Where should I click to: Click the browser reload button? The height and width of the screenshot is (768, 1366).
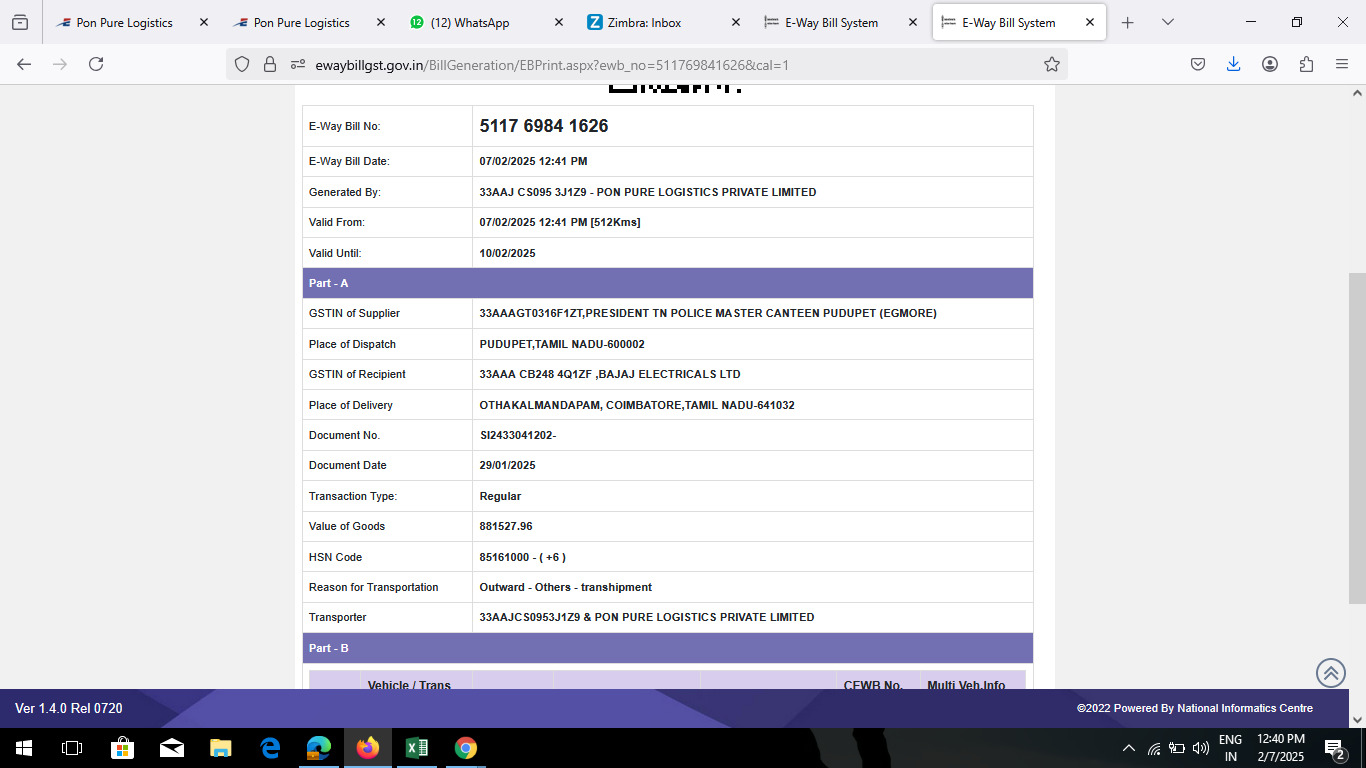click(x=96, y=64)
